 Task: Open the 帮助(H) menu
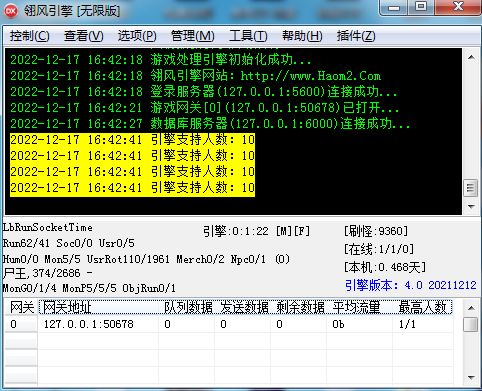coord(302,36)
